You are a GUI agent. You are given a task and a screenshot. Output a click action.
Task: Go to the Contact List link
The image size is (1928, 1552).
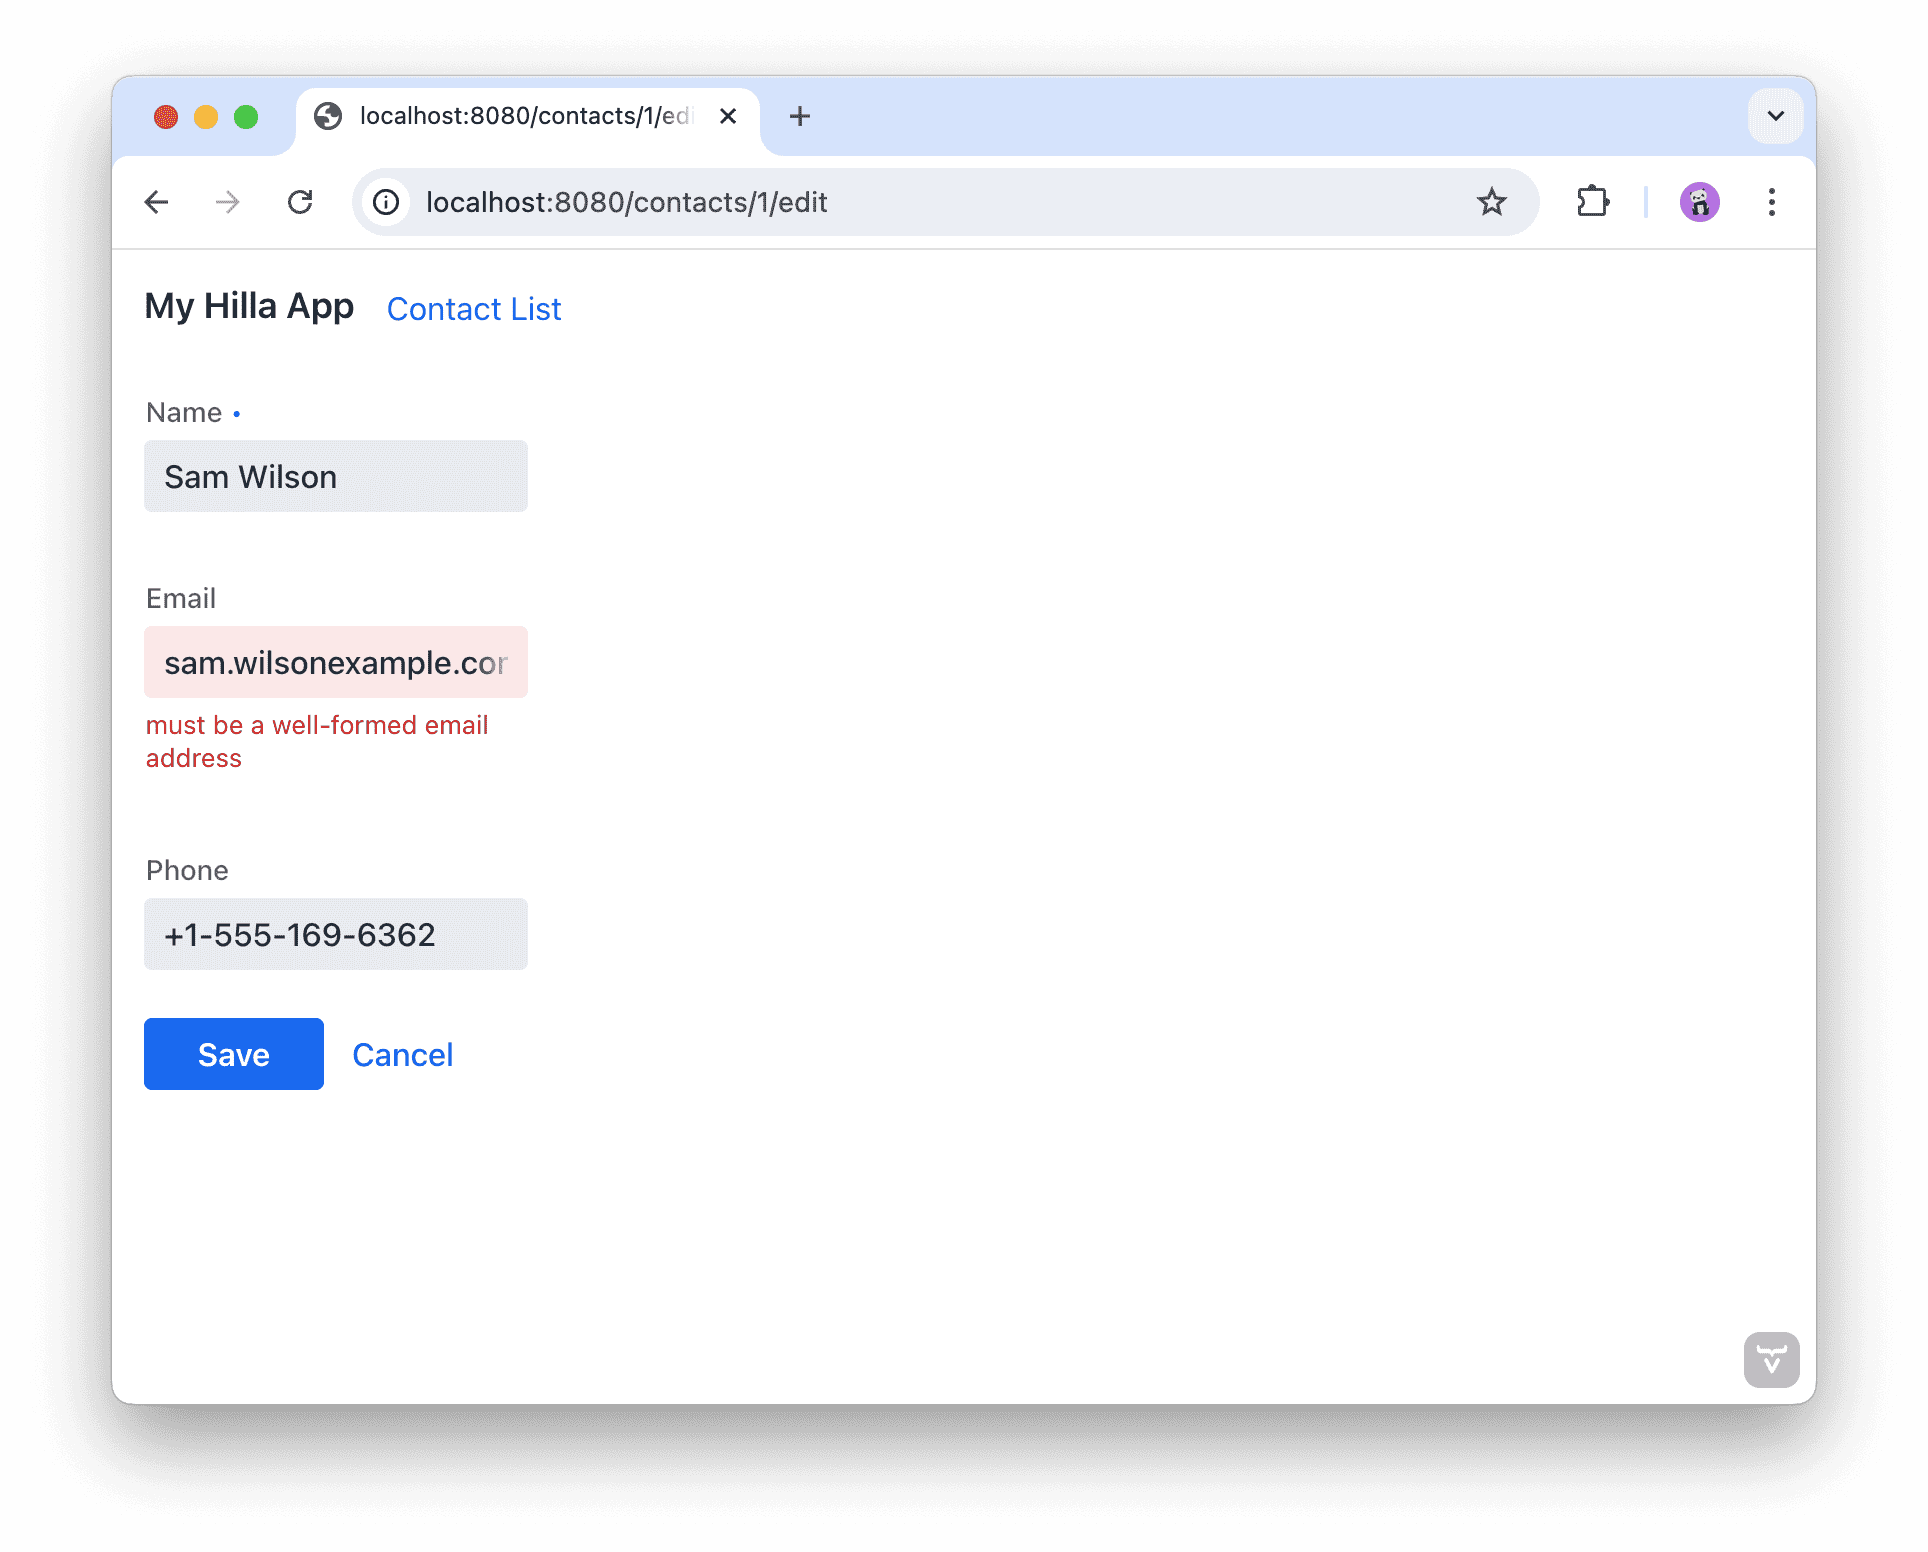(x=474, y=309)
